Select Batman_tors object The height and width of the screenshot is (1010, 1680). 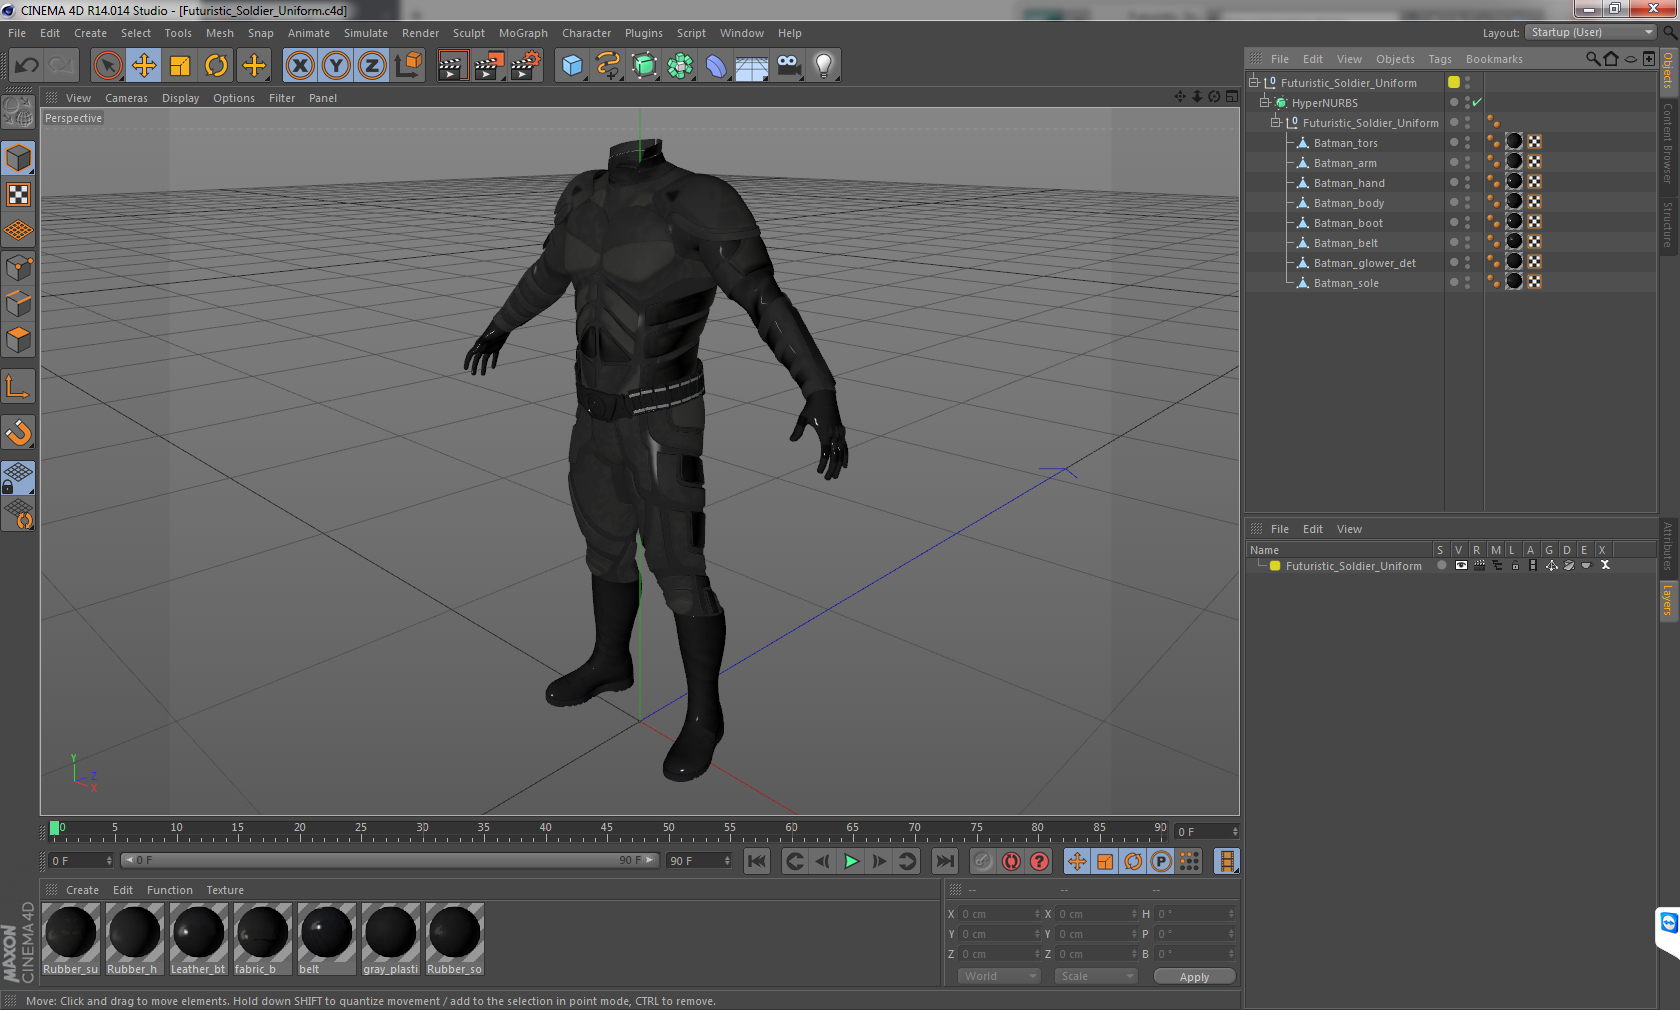coord(1345,143)
